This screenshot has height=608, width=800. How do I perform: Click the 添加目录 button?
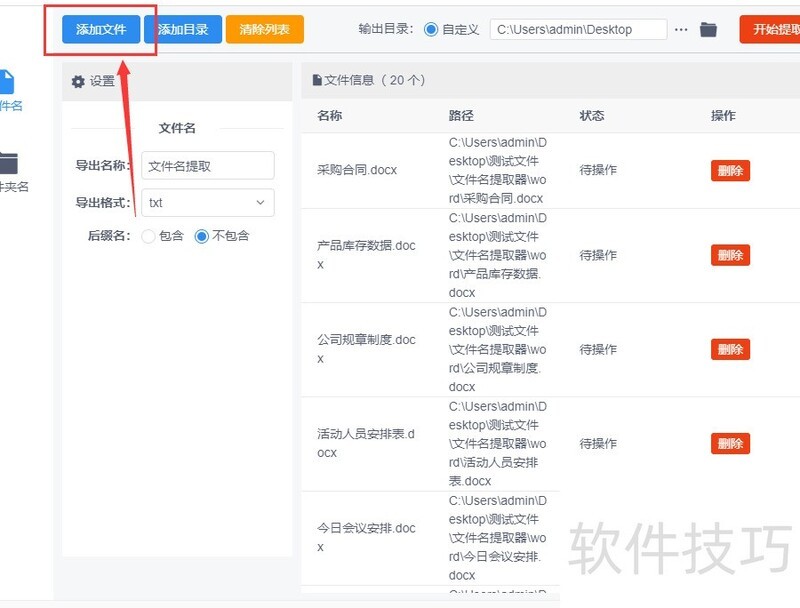click(x=183, y=30)
